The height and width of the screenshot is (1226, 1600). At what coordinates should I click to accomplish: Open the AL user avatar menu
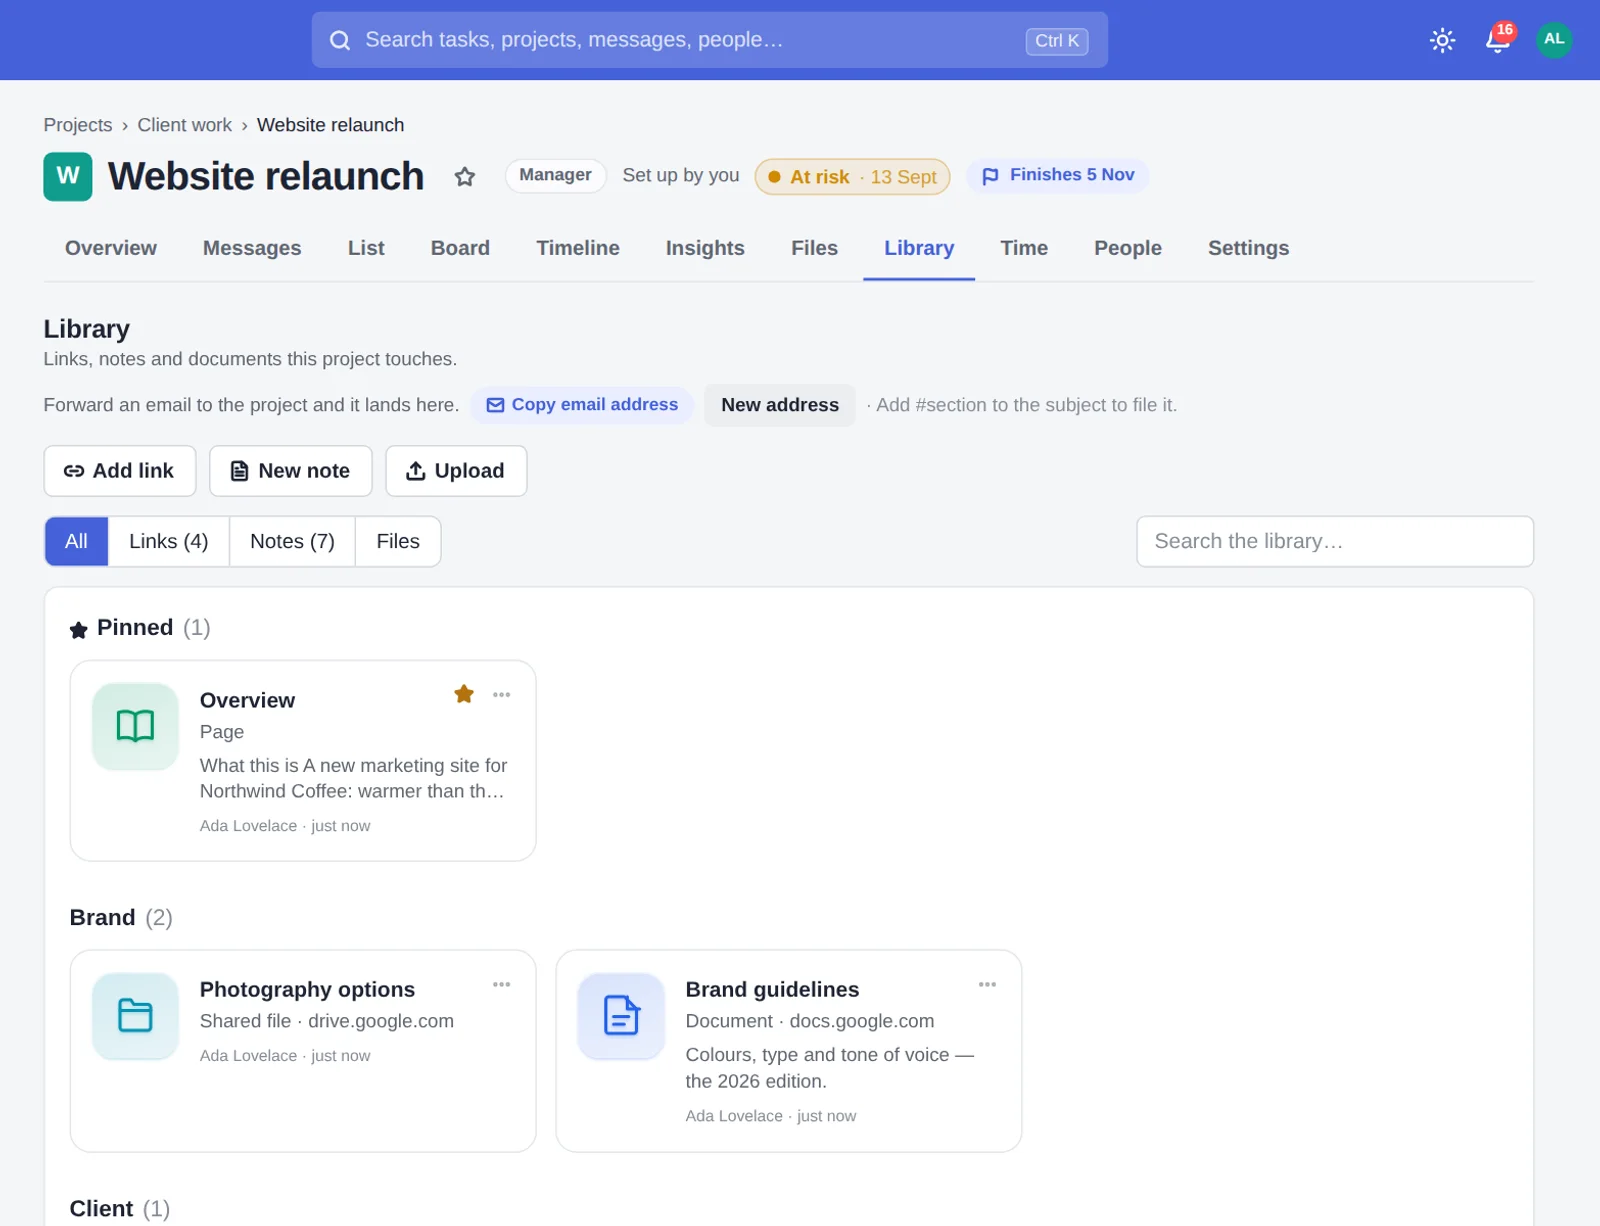tap(1554, 40)
